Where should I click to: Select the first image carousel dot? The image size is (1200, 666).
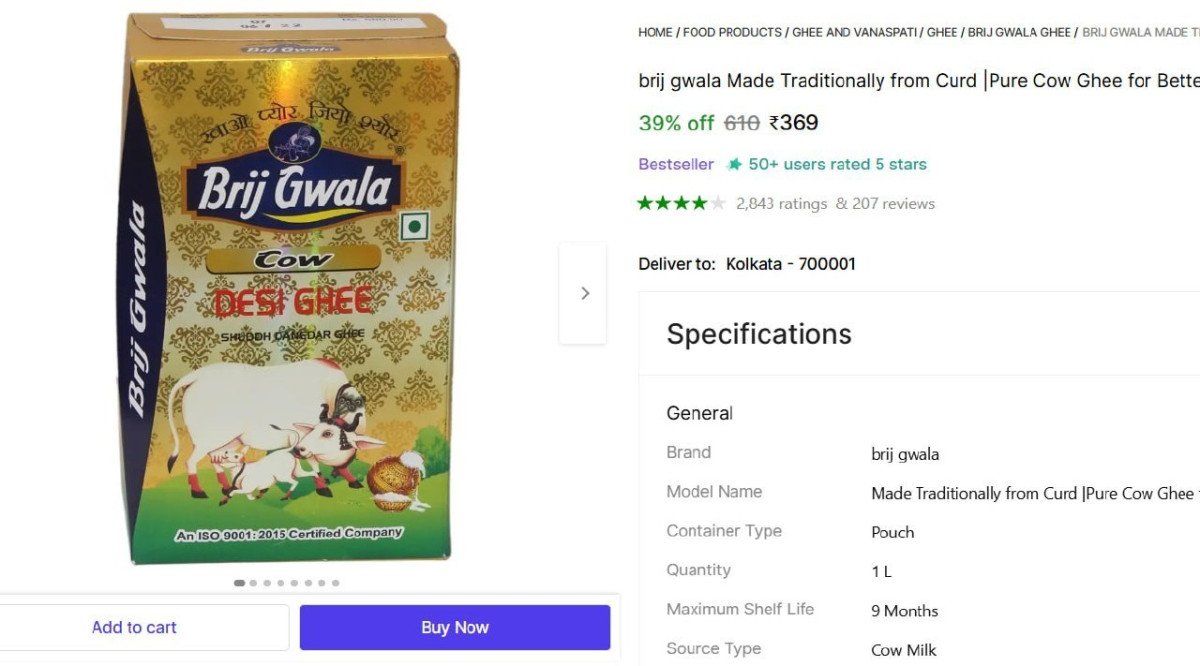(239, 583)
